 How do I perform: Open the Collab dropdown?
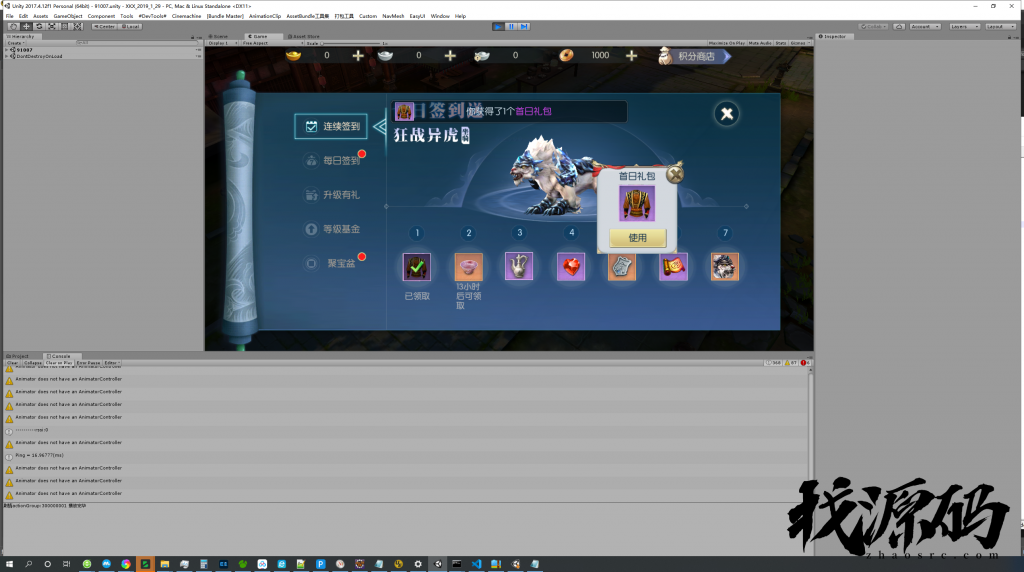874,26
